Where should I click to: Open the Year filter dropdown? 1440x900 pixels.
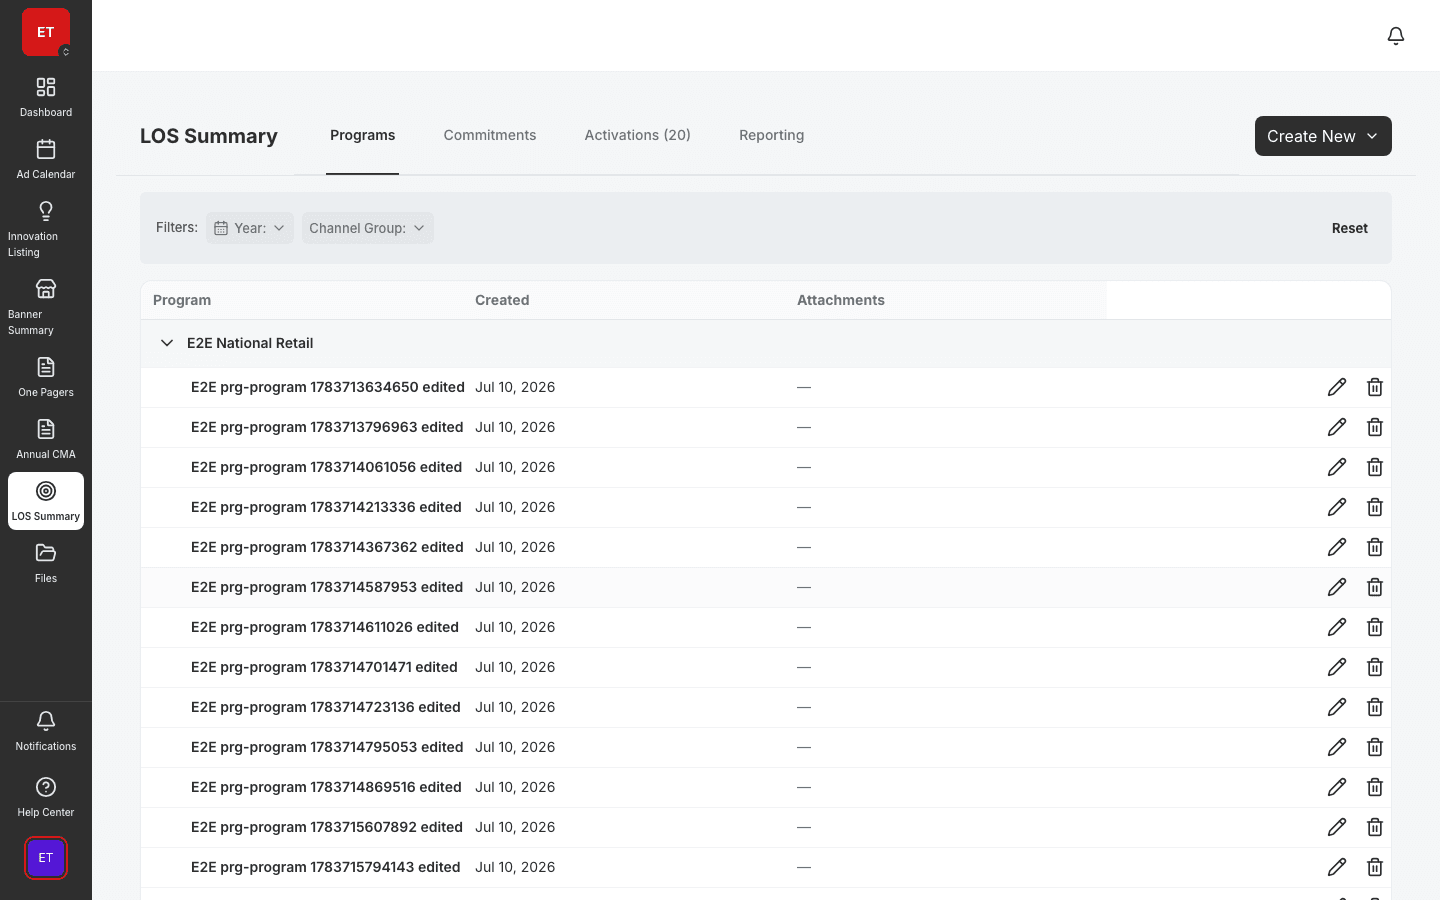pyautogui.click(x=250, y=228)
